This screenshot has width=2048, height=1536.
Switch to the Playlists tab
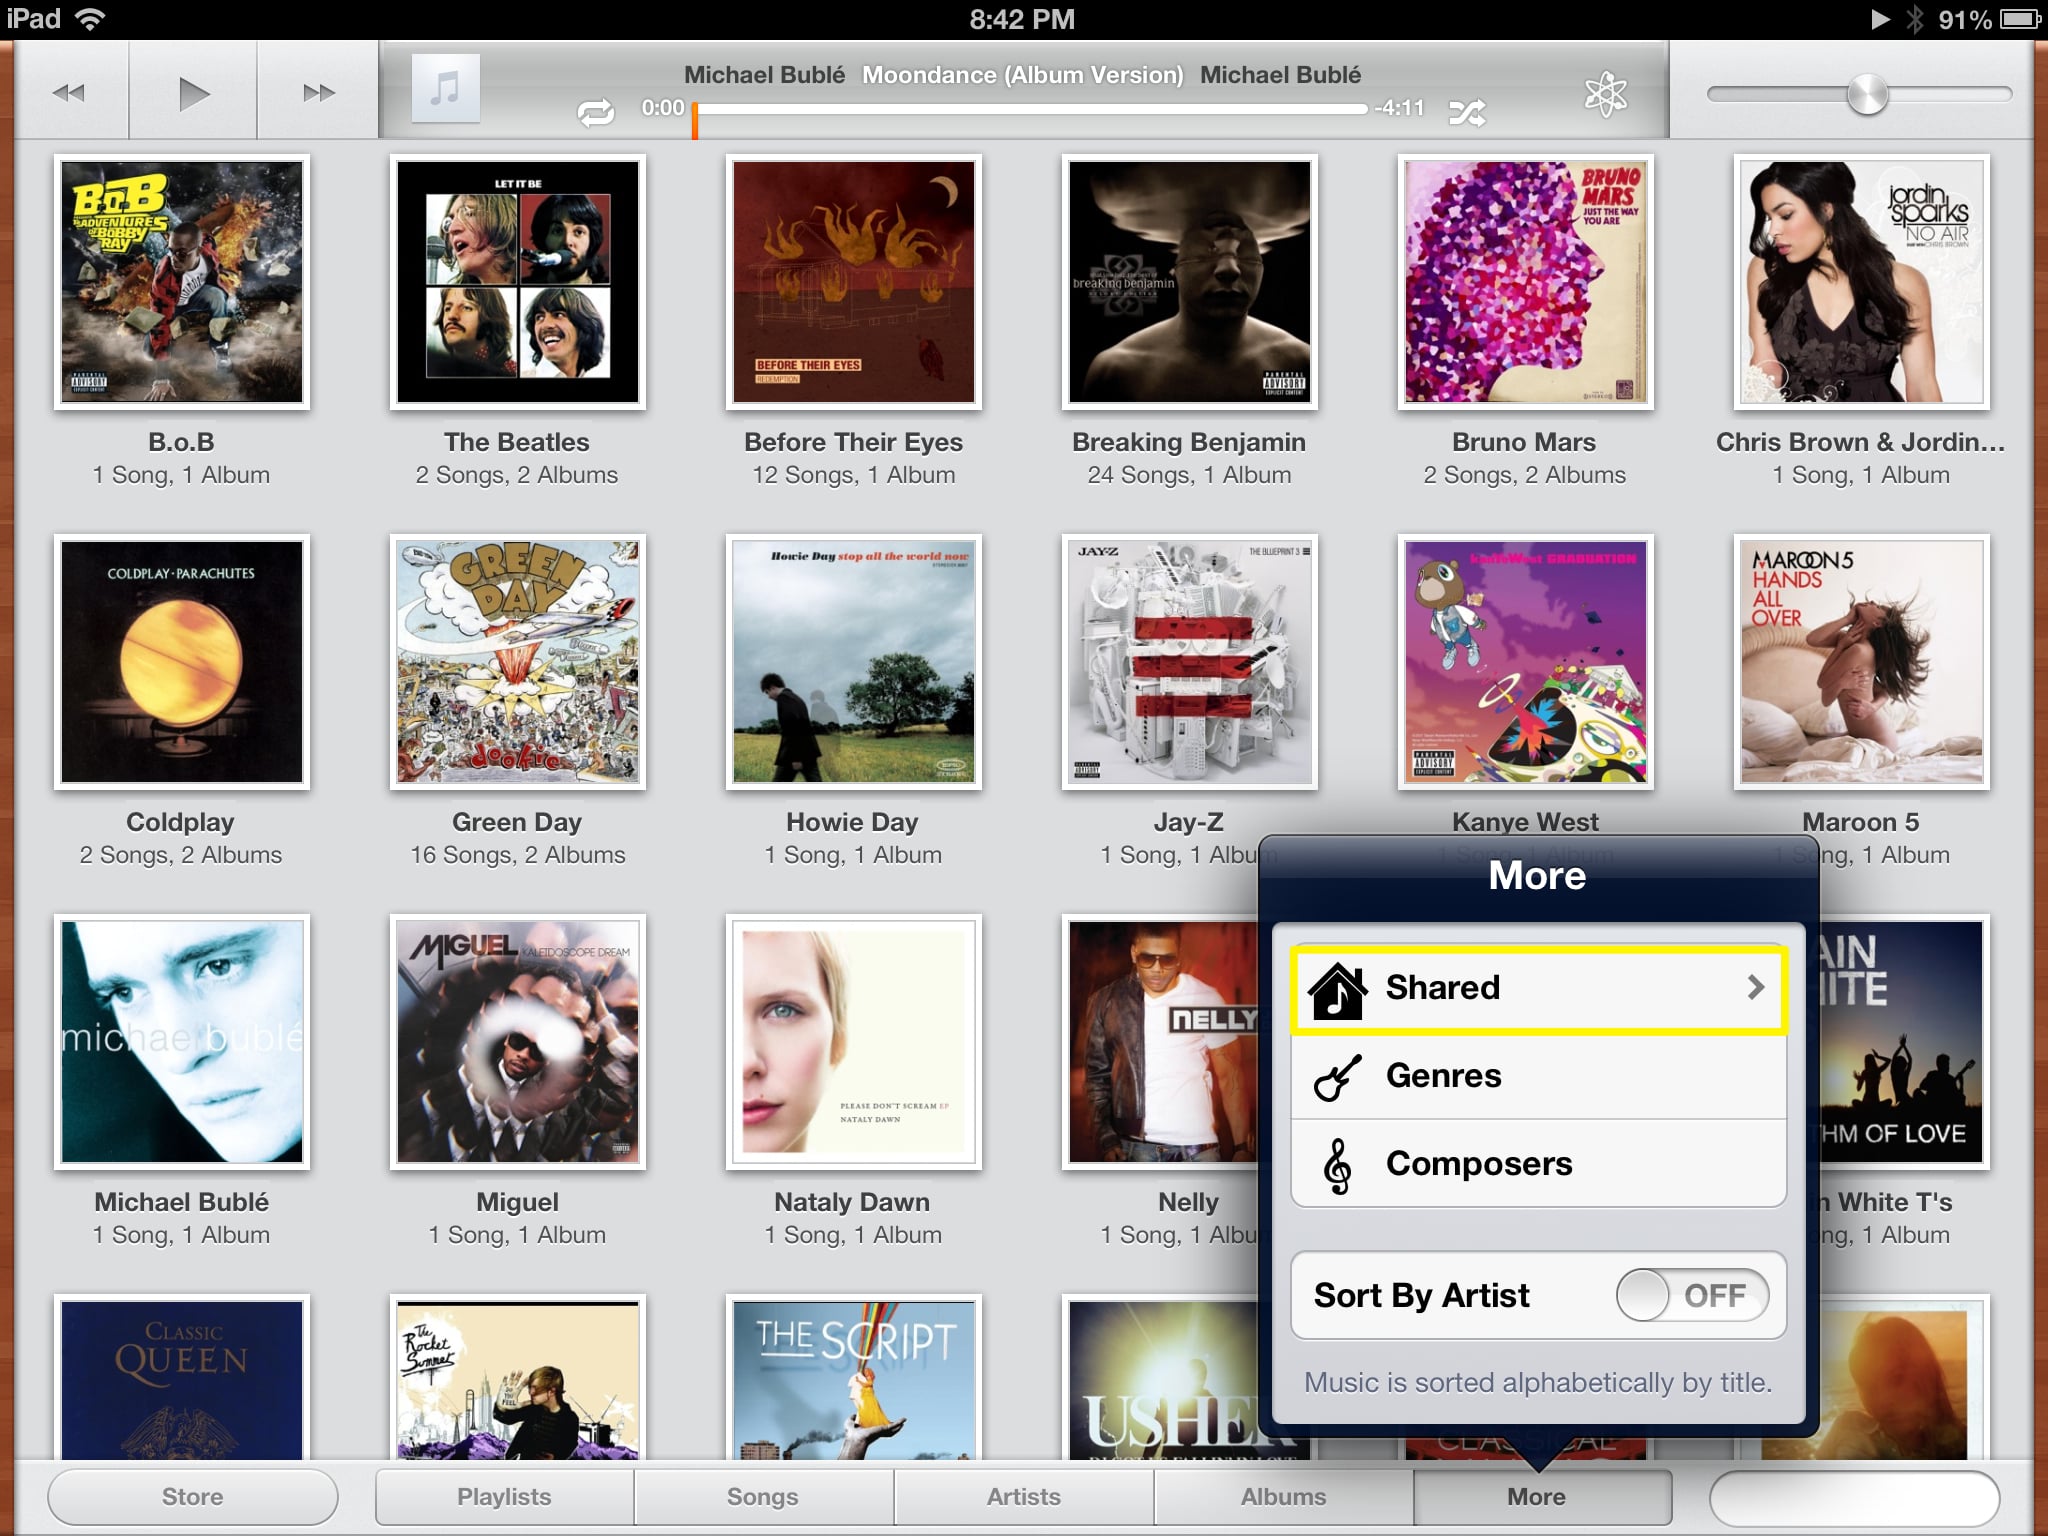pos(505,1497)
